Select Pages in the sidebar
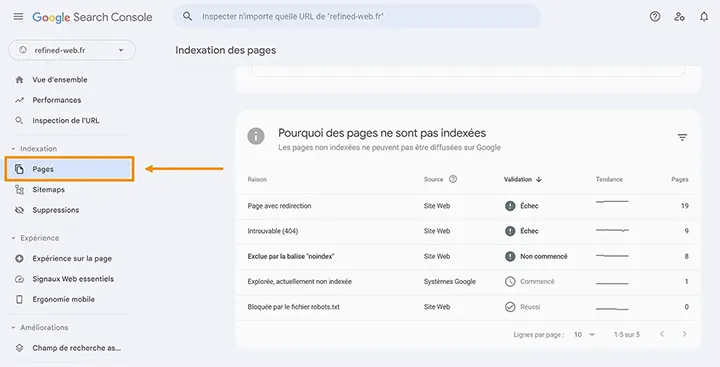This screenshot has height=367, width=720. [x=69, y=169]
